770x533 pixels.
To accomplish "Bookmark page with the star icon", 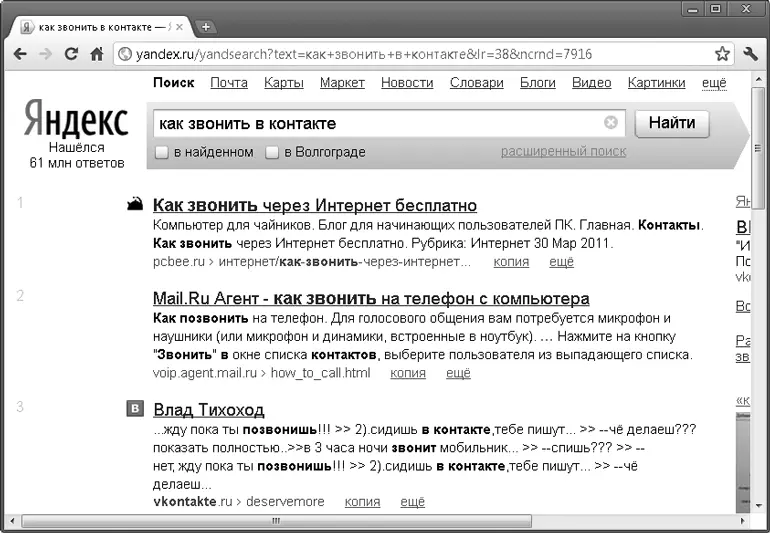I will [722, 54].
